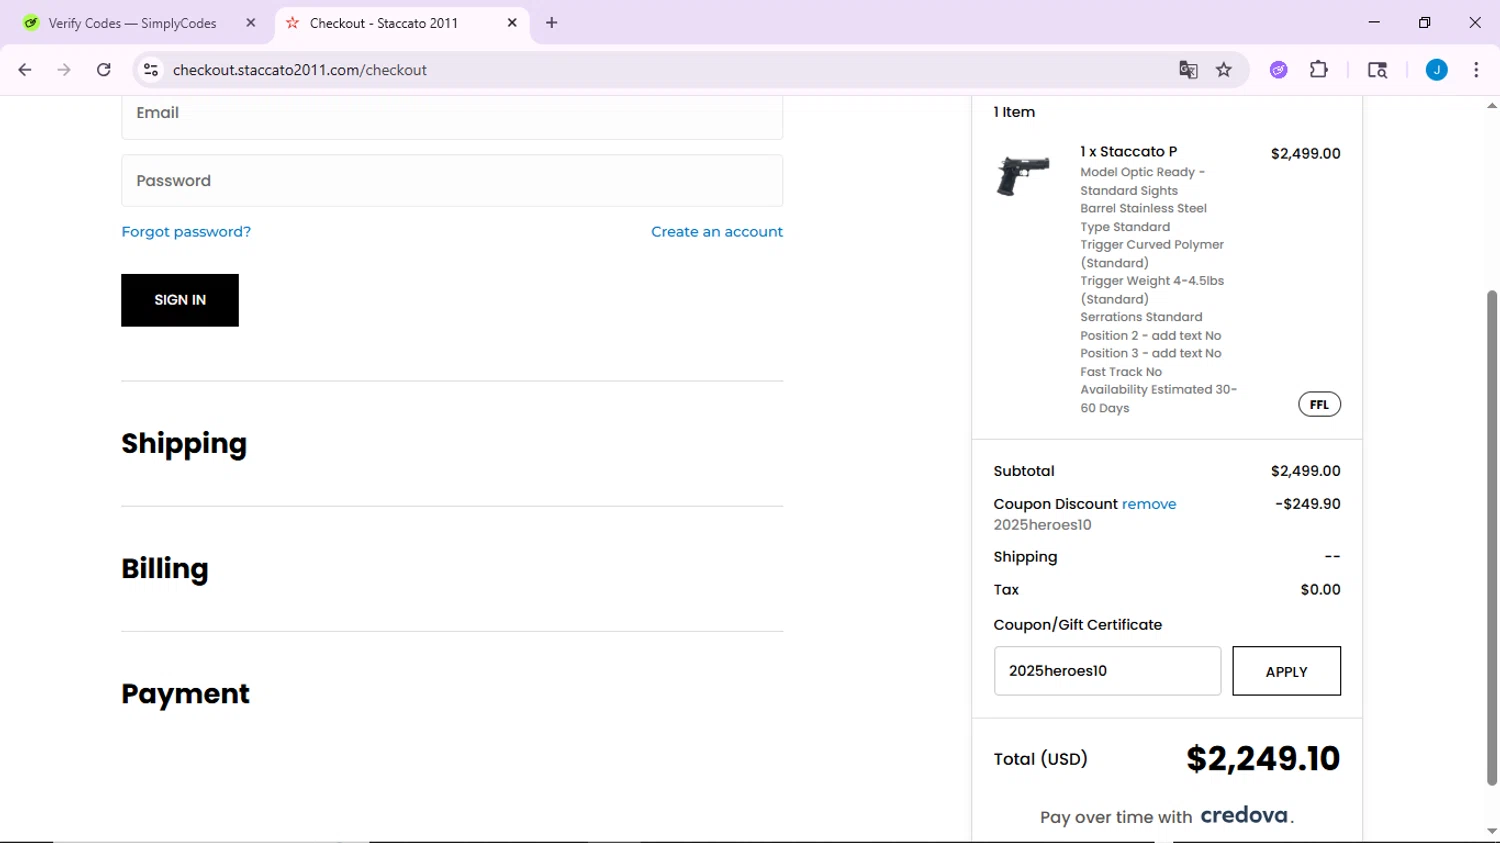The image size is (1500, 843).
Task: Remove the coupon discount
Action: coord(1149,504)
